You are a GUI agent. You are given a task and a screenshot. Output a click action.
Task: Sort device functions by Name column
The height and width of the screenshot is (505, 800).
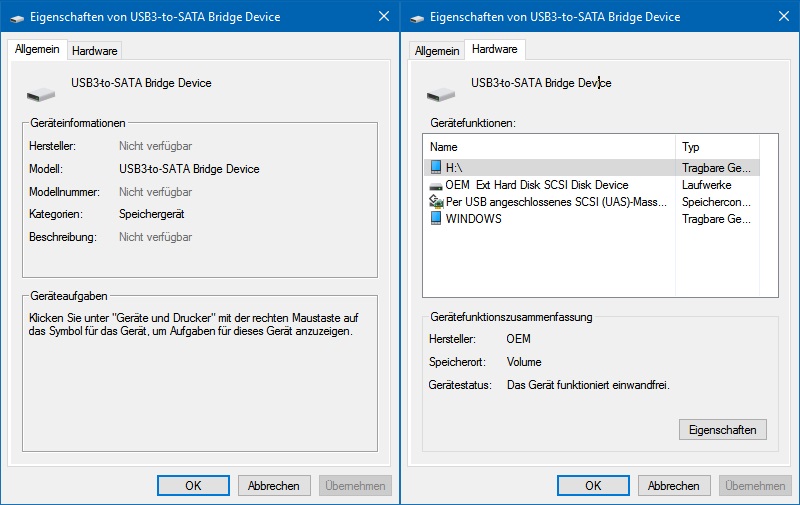[x=550, y=147]
